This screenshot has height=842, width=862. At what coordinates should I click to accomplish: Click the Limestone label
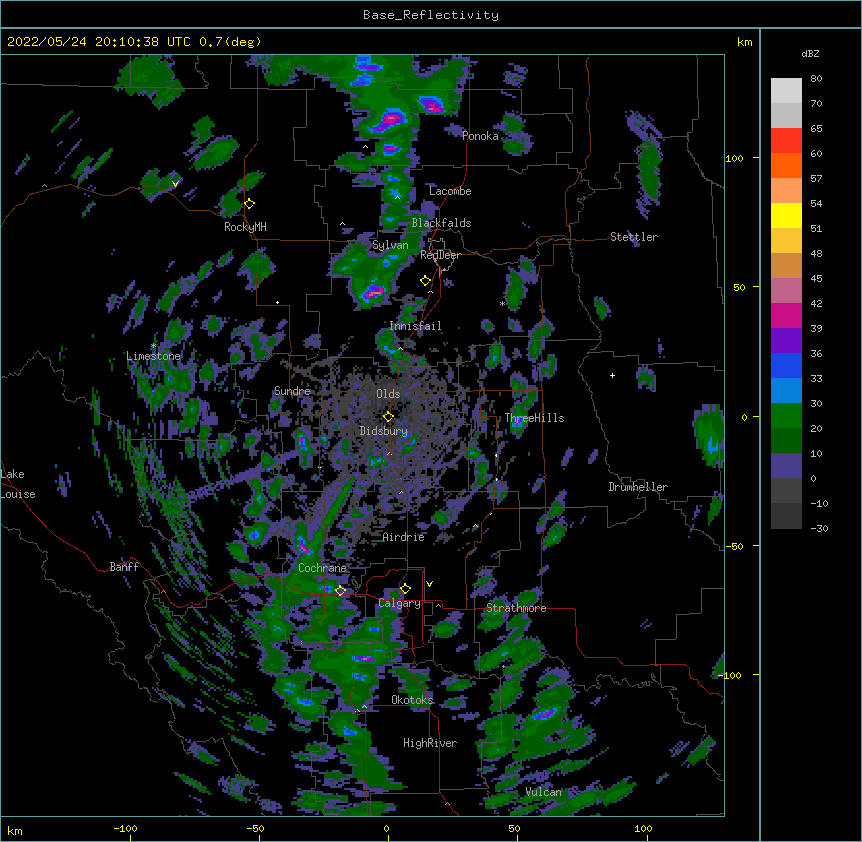coord(153,356)
